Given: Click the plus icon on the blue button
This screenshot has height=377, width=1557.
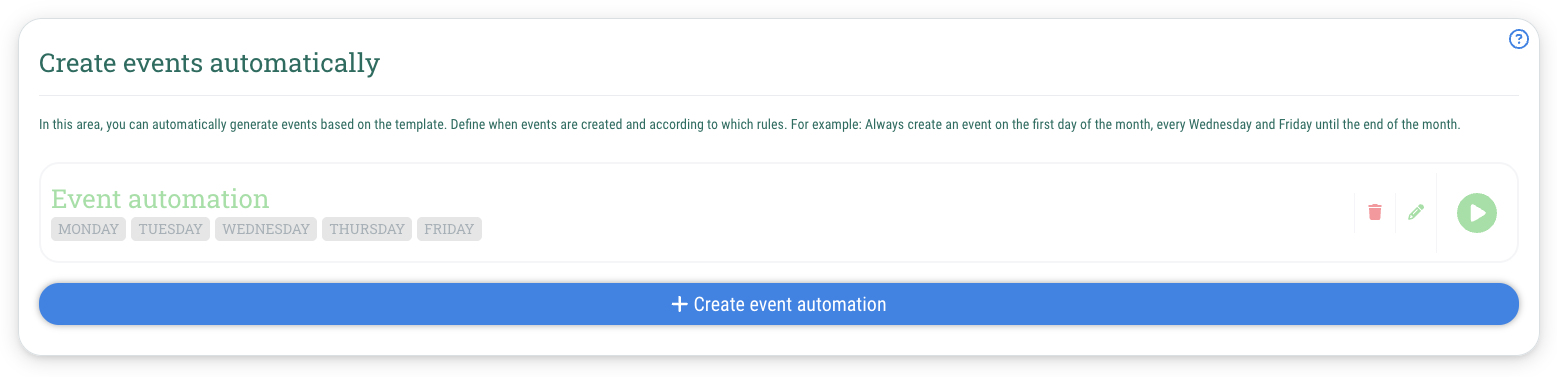Looking at the screenshot, I should [x=679, y=304].
